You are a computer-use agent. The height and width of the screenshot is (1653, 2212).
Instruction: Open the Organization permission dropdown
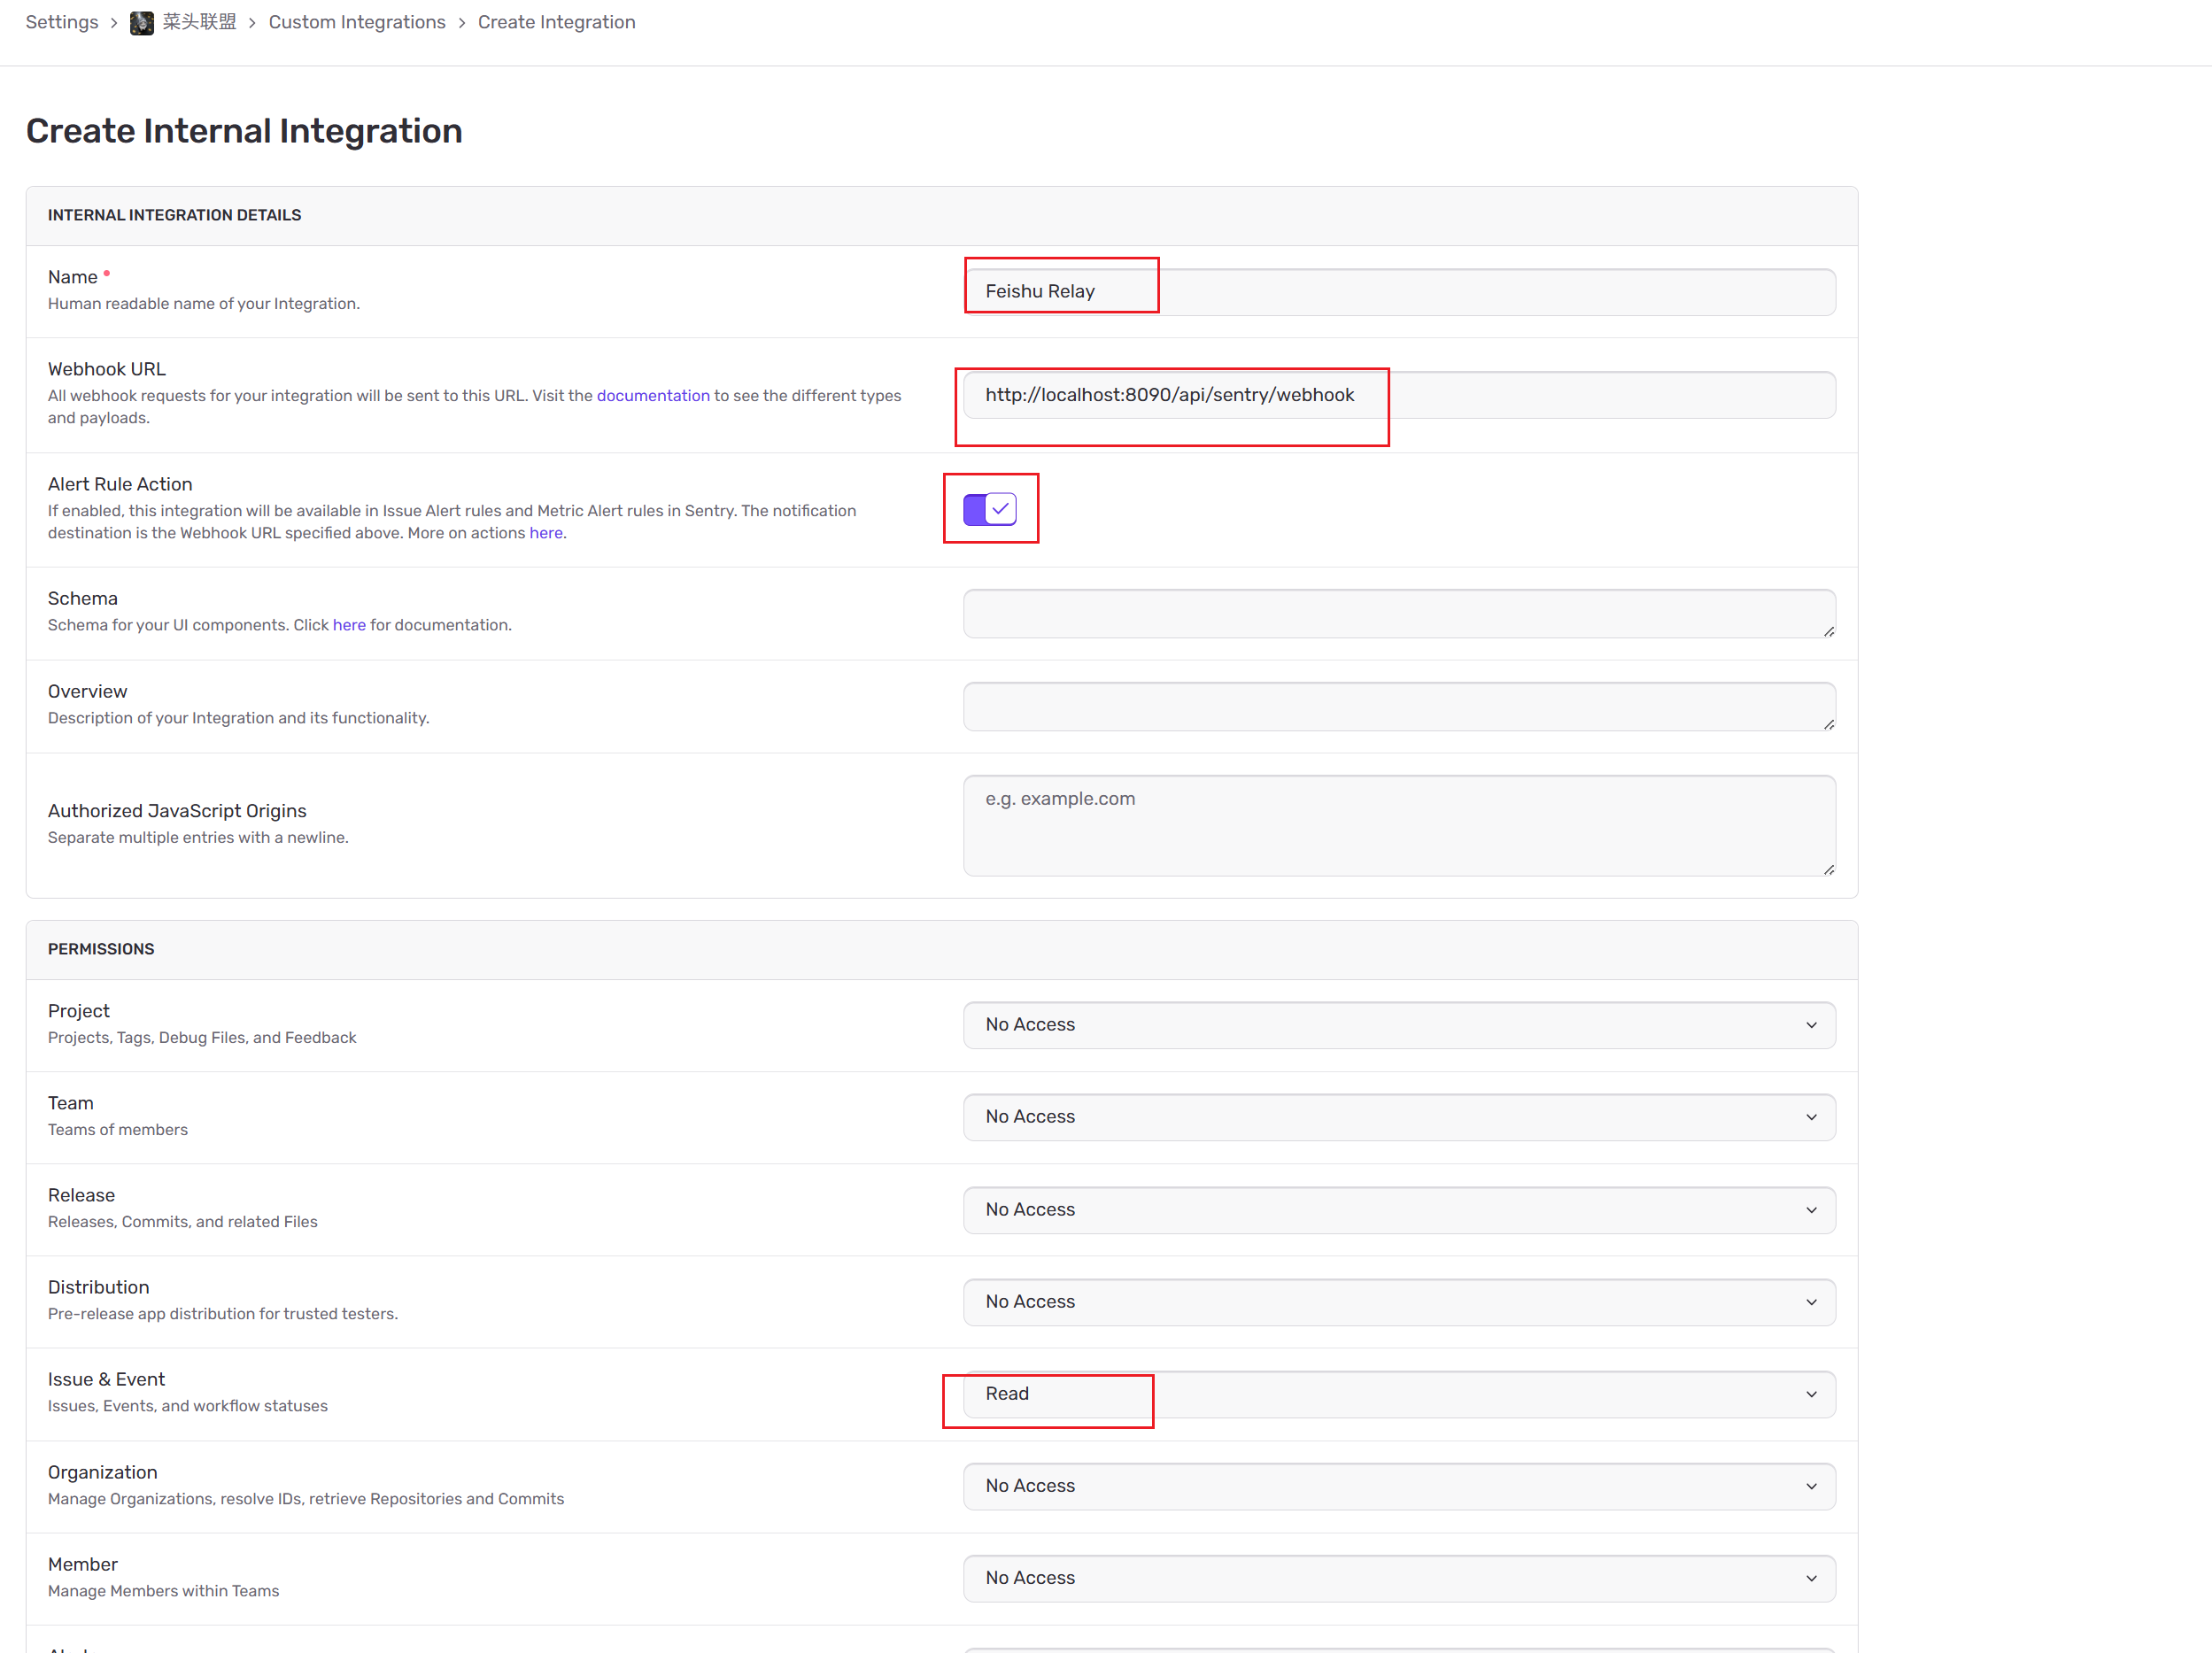tap(1398, 1486)
